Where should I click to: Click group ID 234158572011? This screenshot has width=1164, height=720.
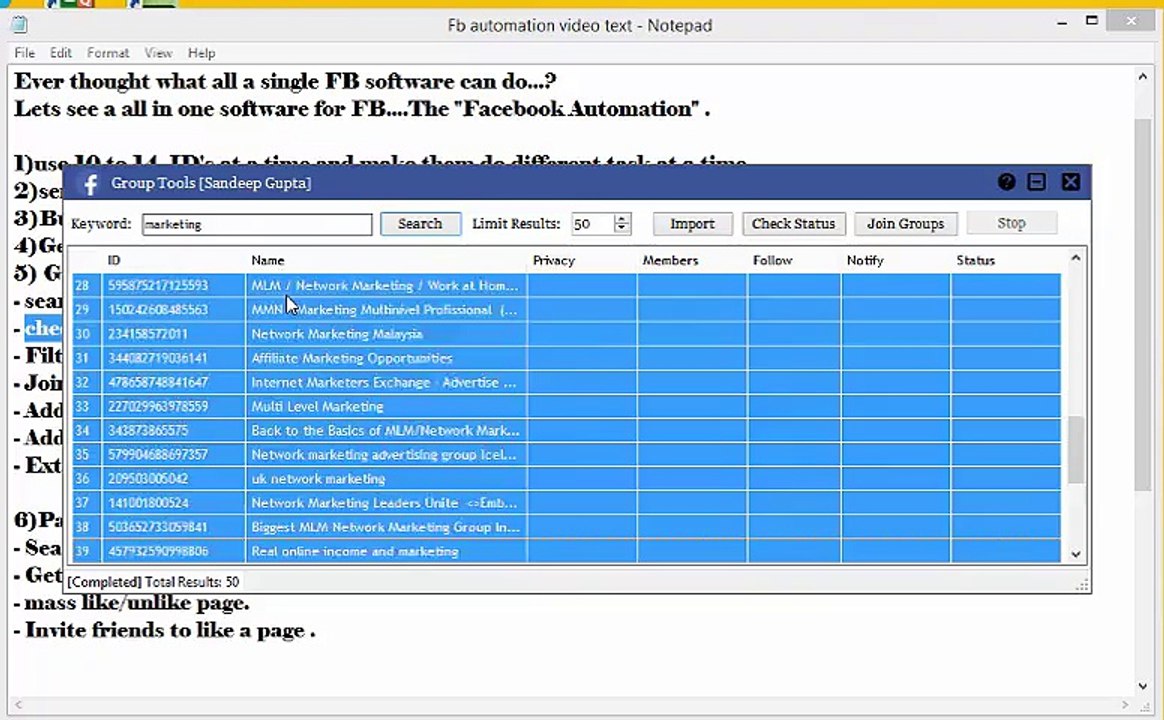pyautogui.click(x=148, y=334)
